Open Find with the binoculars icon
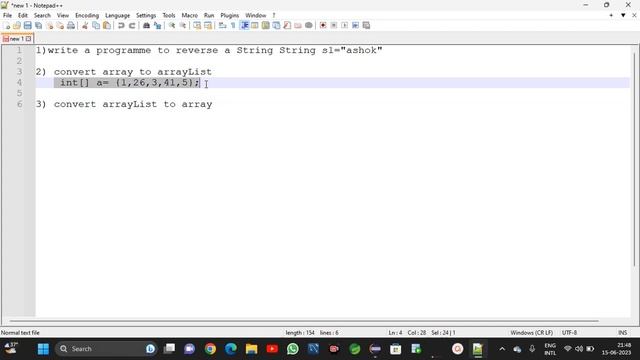640x360 pixels. click(146, 25)
